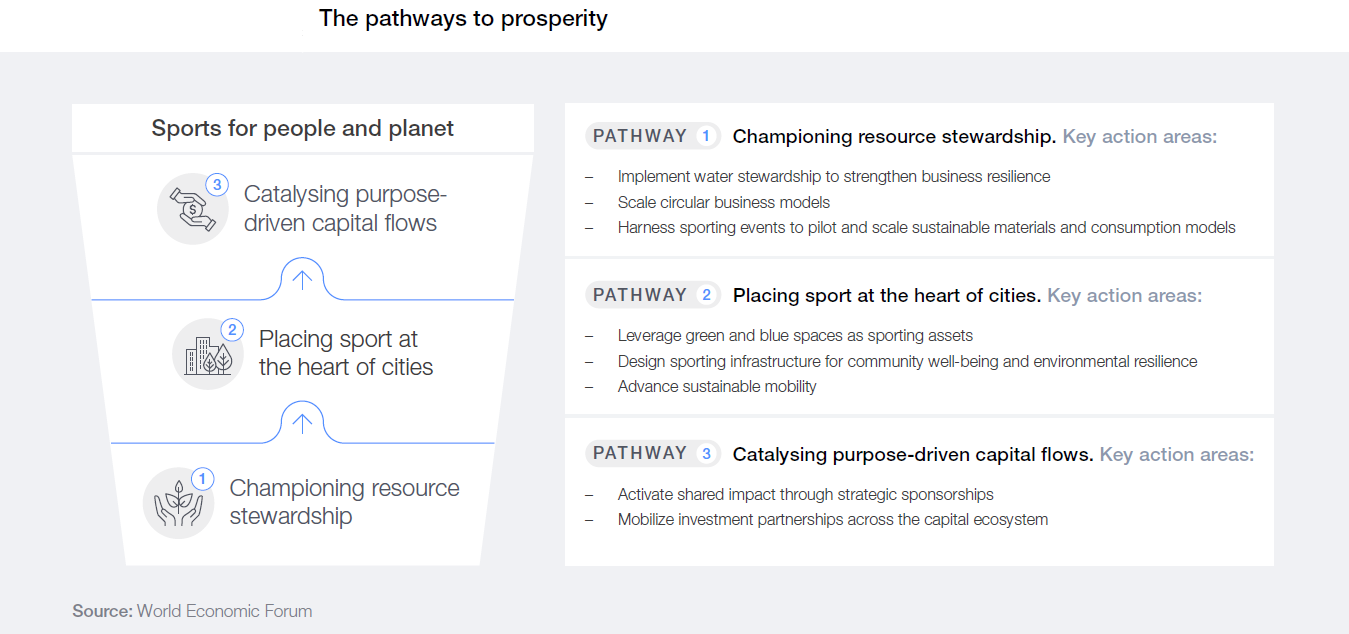Viewport: 1349px width, 634px height.
Task: Click the number 1 badge next to PATHWAY
Action: pos(706,136)
